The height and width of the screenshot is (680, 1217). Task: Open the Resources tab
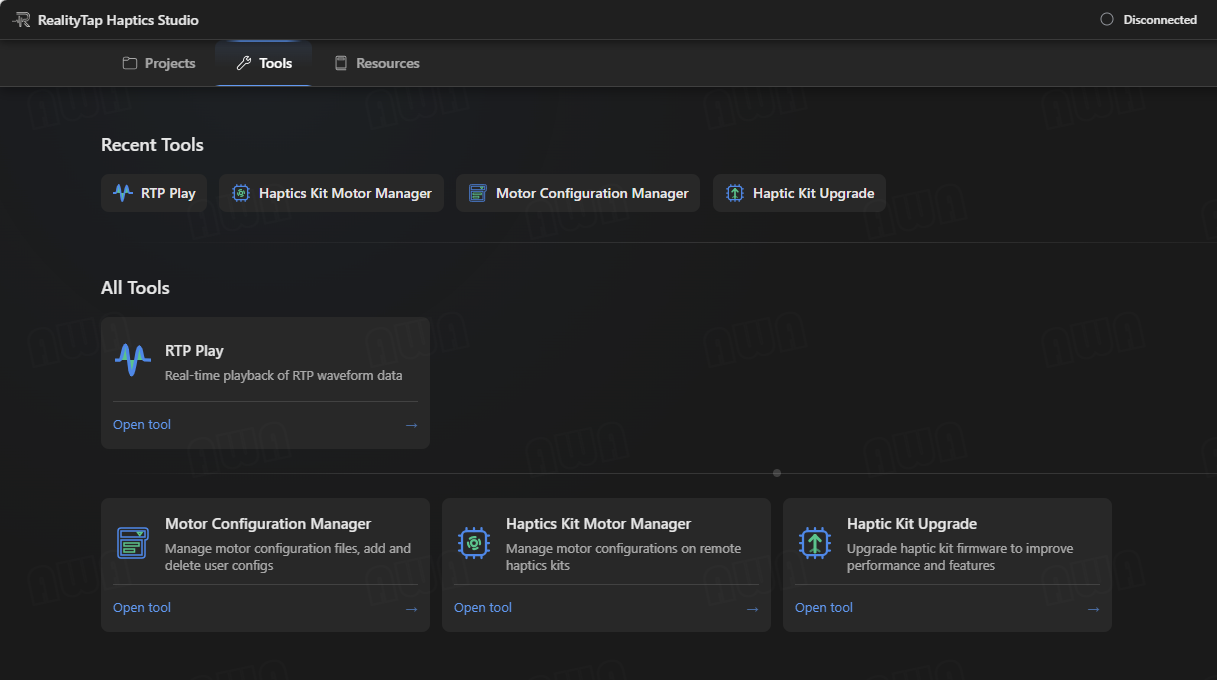tap(377, 63)
